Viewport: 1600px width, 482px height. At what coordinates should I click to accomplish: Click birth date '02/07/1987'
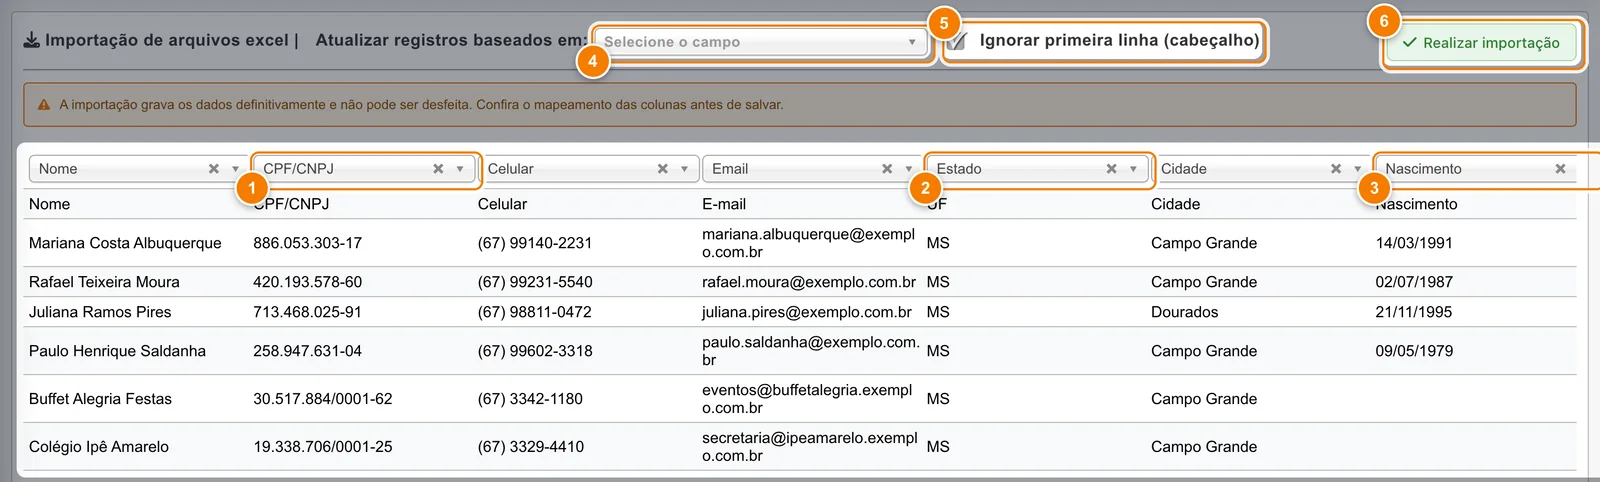click(x=1414, y=282)
